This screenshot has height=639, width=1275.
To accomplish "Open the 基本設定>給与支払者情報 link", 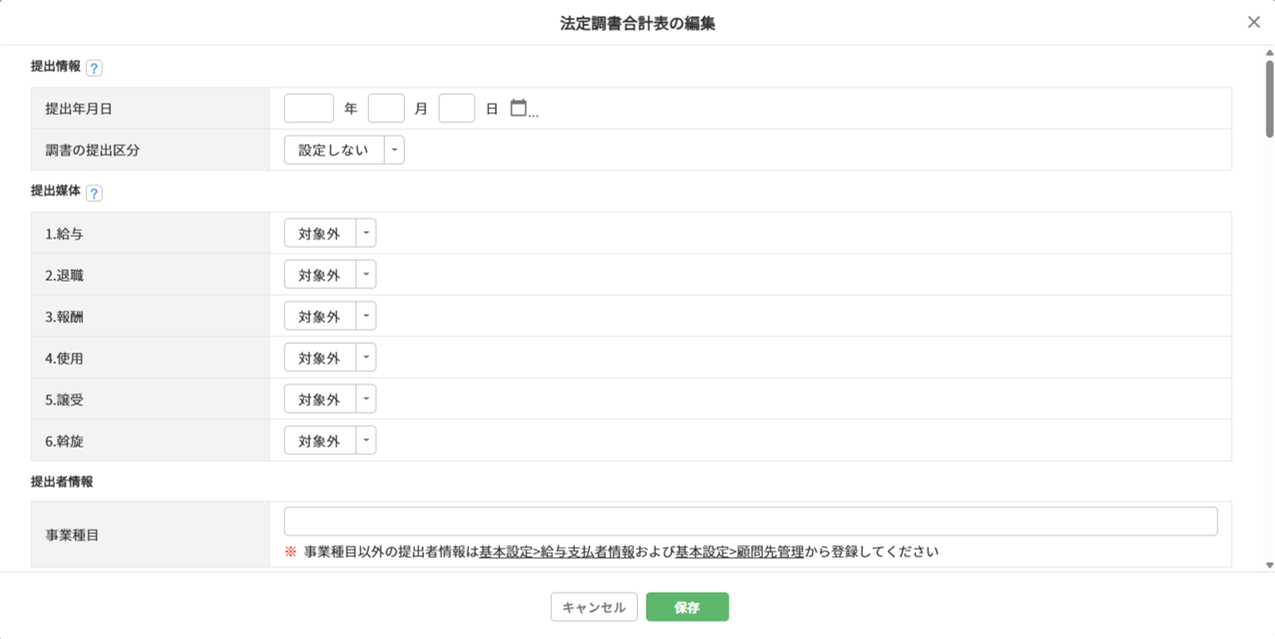I will 557,551.
